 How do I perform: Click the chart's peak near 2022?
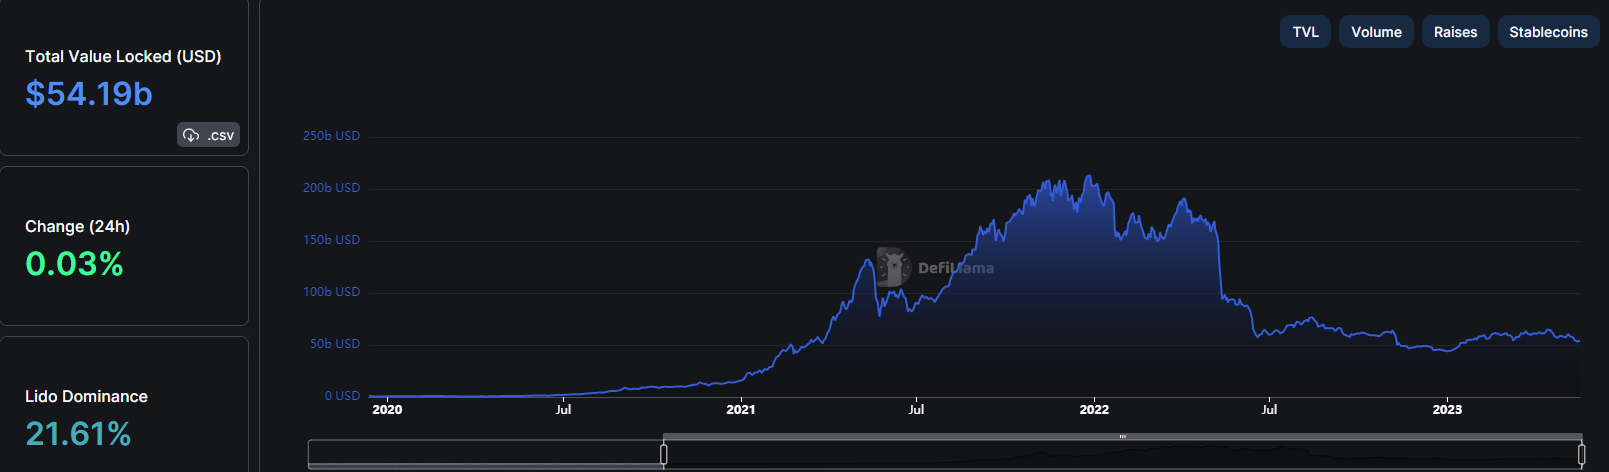pyautogui.click(x=1089, y=177)
